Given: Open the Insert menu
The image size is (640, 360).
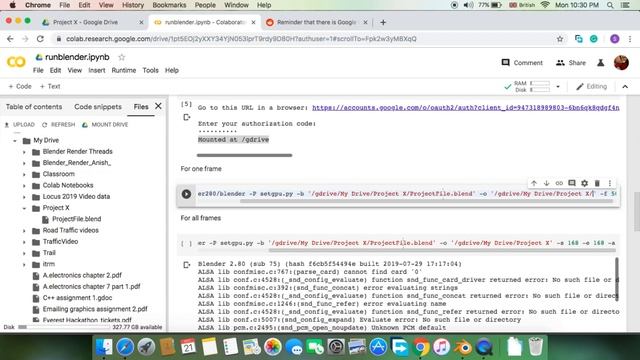Looking at the screenshot, I should [97, 70].
